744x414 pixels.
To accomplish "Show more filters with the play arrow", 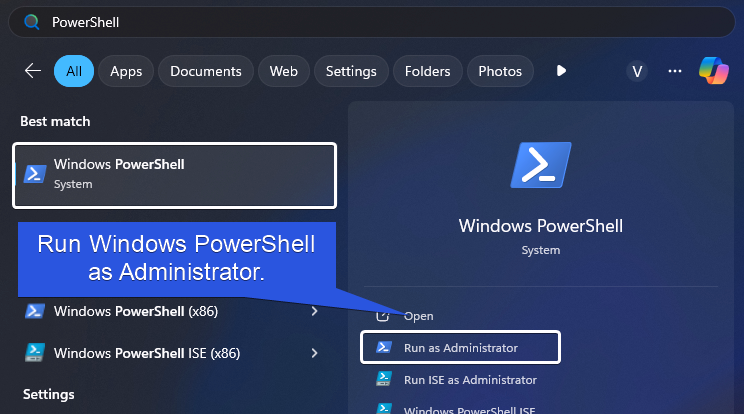I will pos(561,71).
